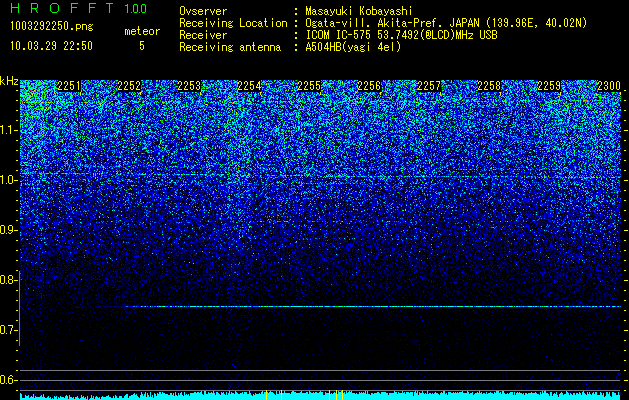
Task: Click the 1.1 kHz frequency label
Action: tap(8, 130)
